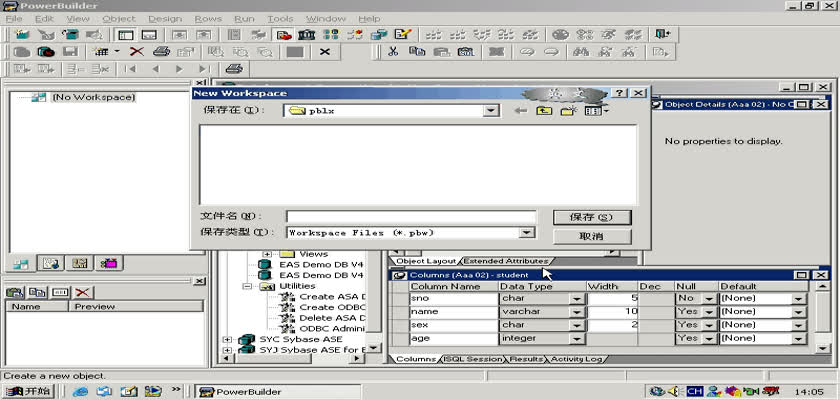Click the binoculars Find icon

coord(581,52)
